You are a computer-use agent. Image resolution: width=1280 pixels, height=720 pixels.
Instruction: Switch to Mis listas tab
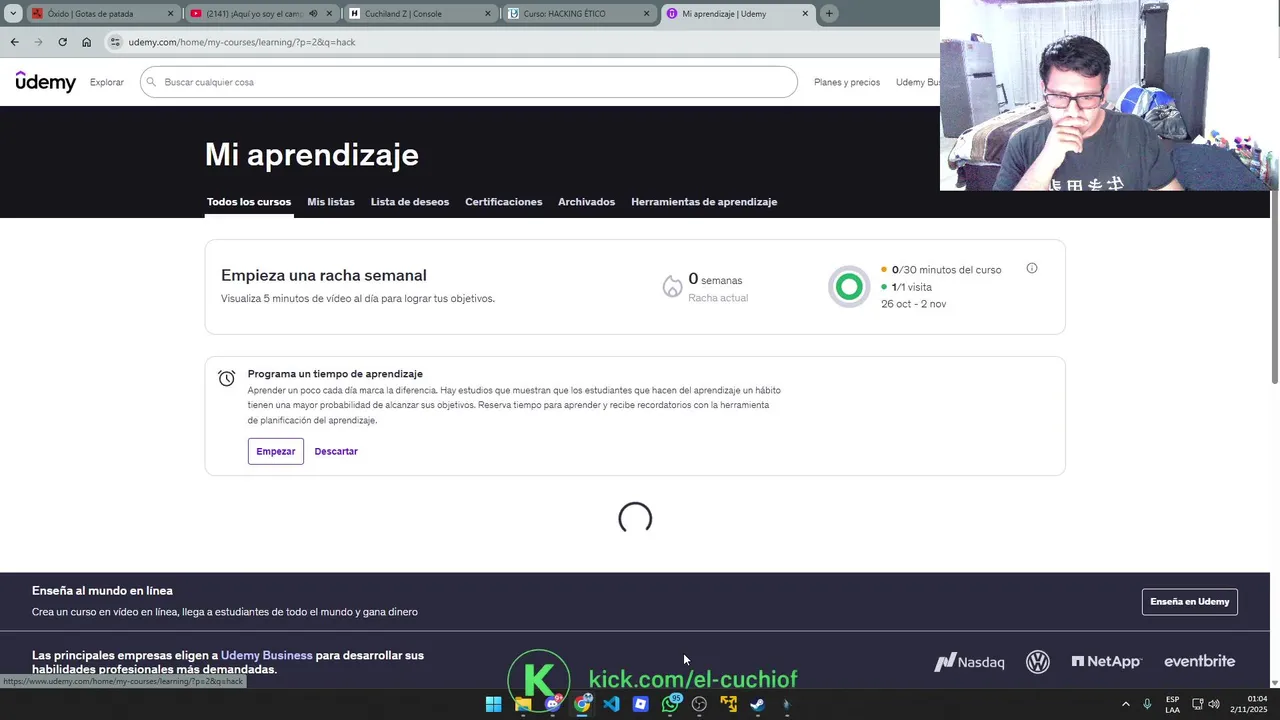(331, 202)
